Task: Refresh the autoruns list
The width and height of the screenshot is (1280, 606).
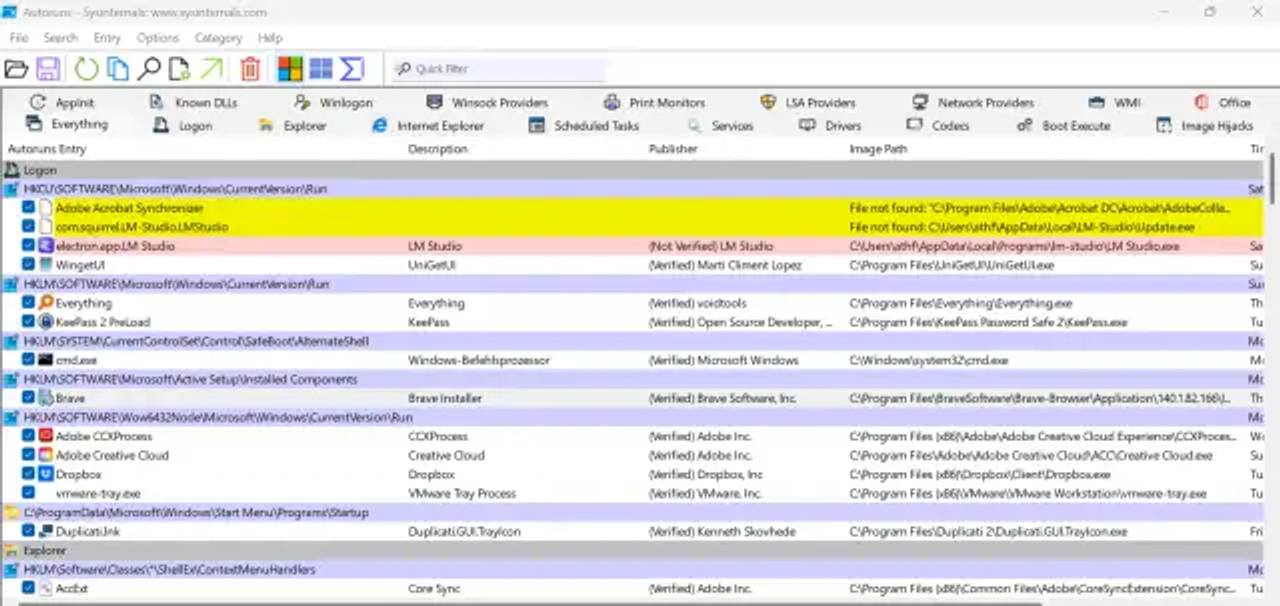Action: 87,69
